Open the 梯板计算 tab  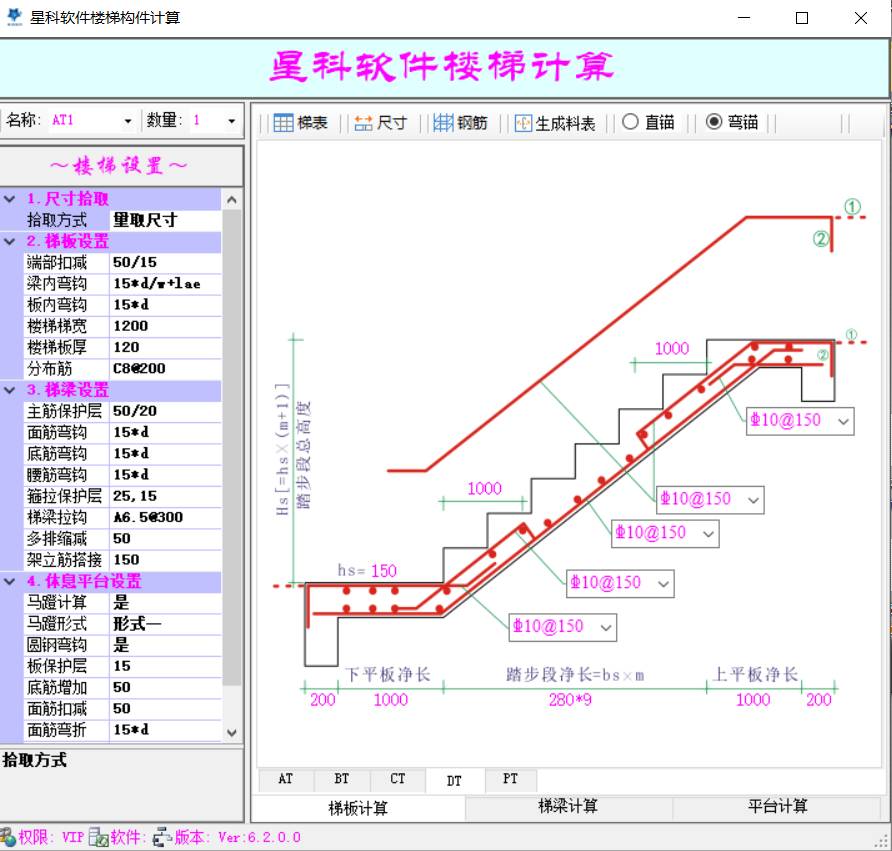[x=358, y=808]
